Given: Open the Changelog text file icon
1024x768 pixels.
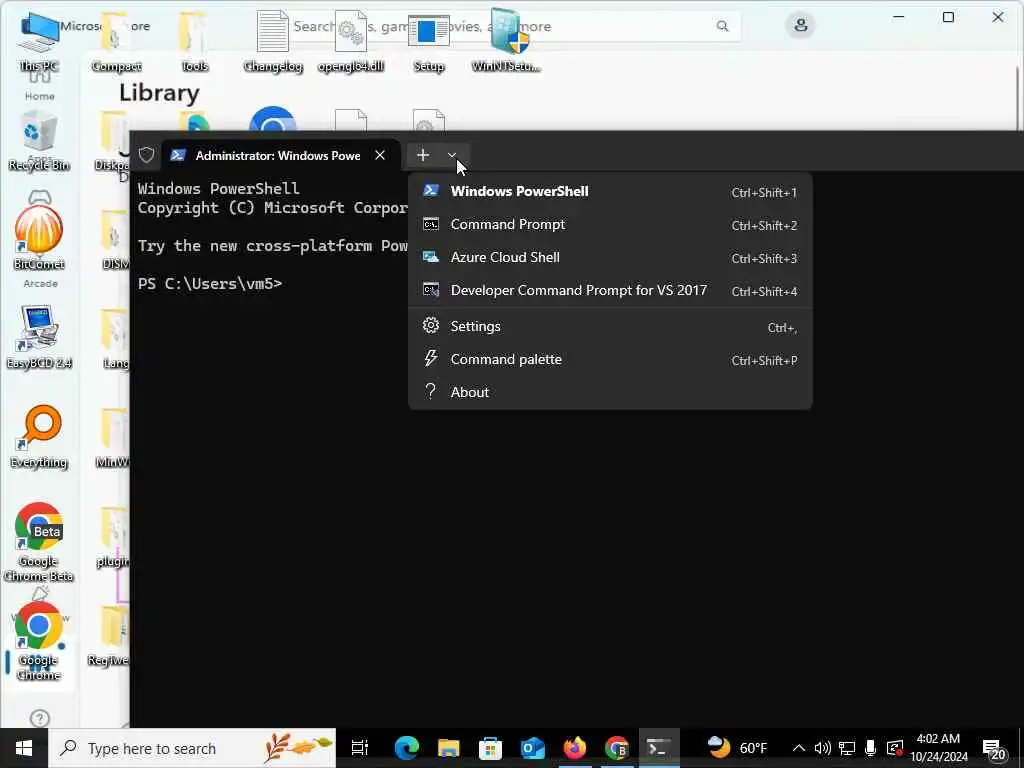Looking at the screenshot, I should (273, 42).
